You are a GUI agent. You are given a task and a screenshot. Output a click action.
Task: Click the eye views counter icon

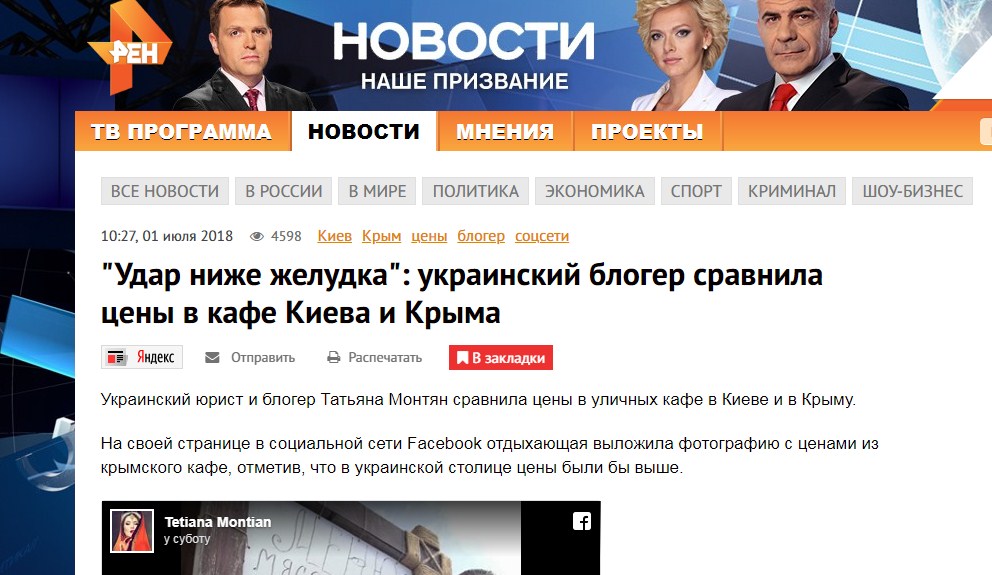[257, 237]
